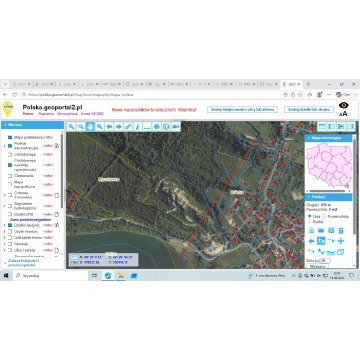
Task: Click document icon beside Ulice i adresy
Action: (x=57, y=250)
